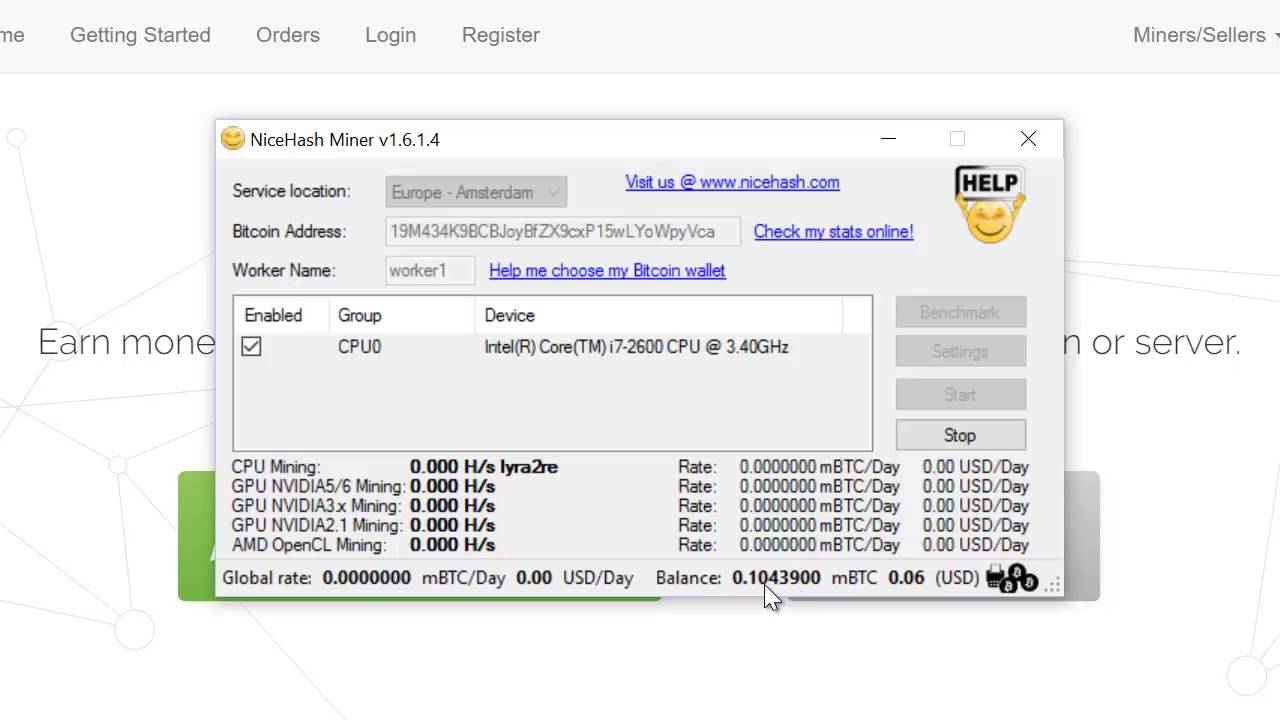Image resolution: width=1280 pixels, height=720 pixels.
Task: Click the GPU NVIDIA2.1 Mining label
Action: tap(316, 525)
